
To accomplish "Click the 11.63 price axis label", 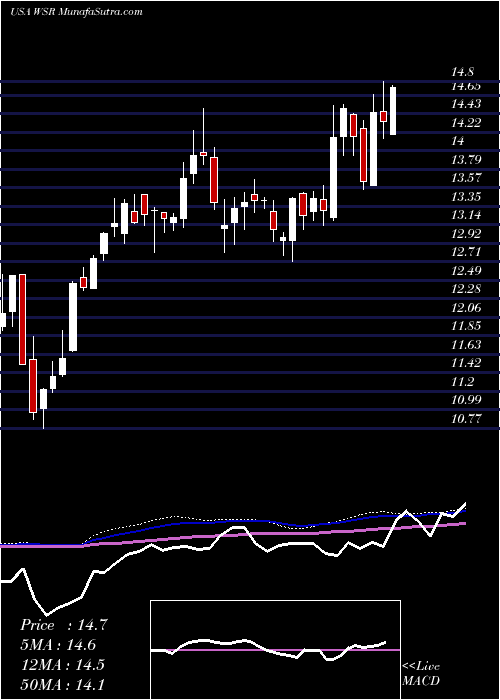I will point(466,345).
